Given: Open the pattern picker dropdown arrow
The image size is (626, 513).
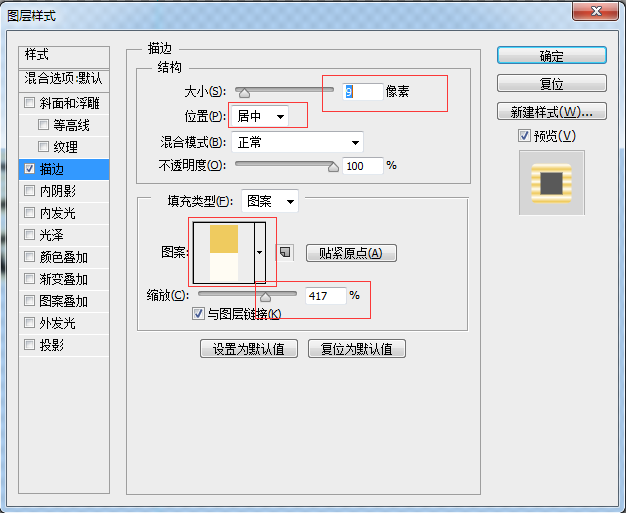Looking at the screenshot, I should point(260,253).
